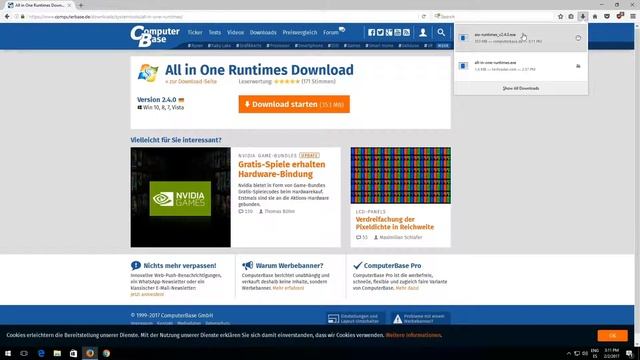Open ComputerBase RSS feed icon
This screenshot has height=360, width=640.
tap(406, 32)
